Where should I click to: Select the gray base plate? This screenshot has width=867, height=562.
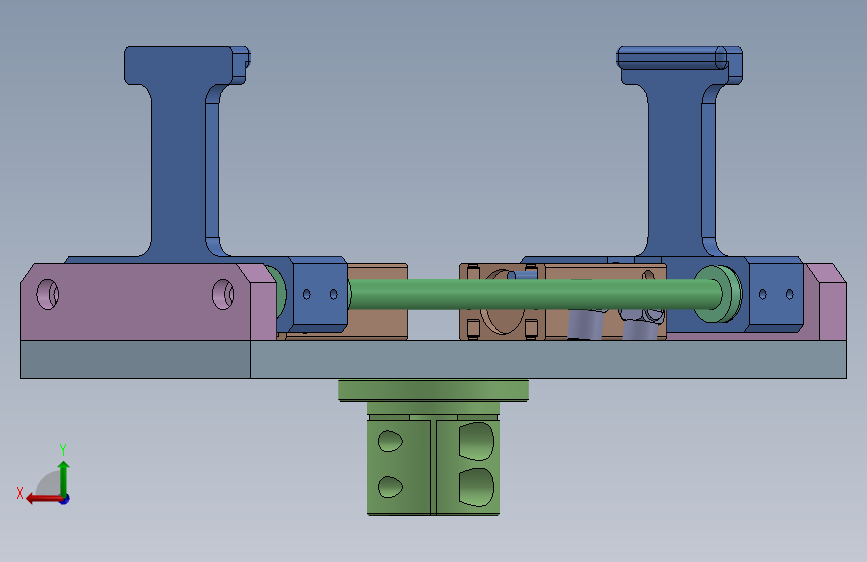(434, 359)
